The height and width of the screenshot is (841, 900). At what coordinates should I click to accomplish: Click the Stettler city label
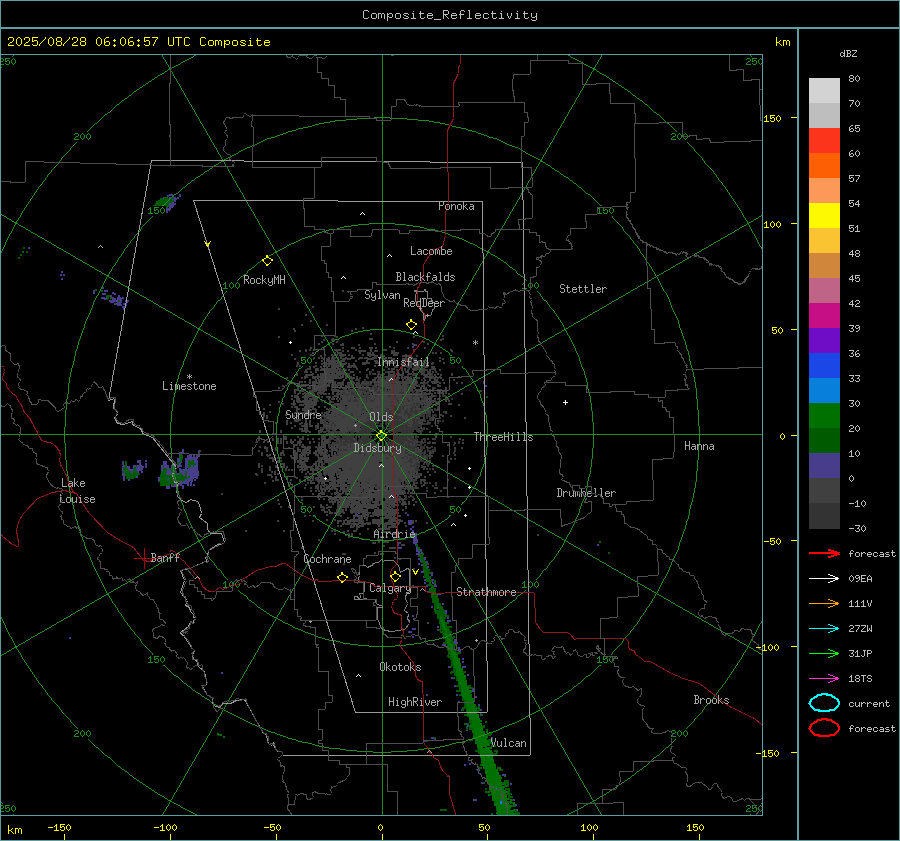point(583,289)
